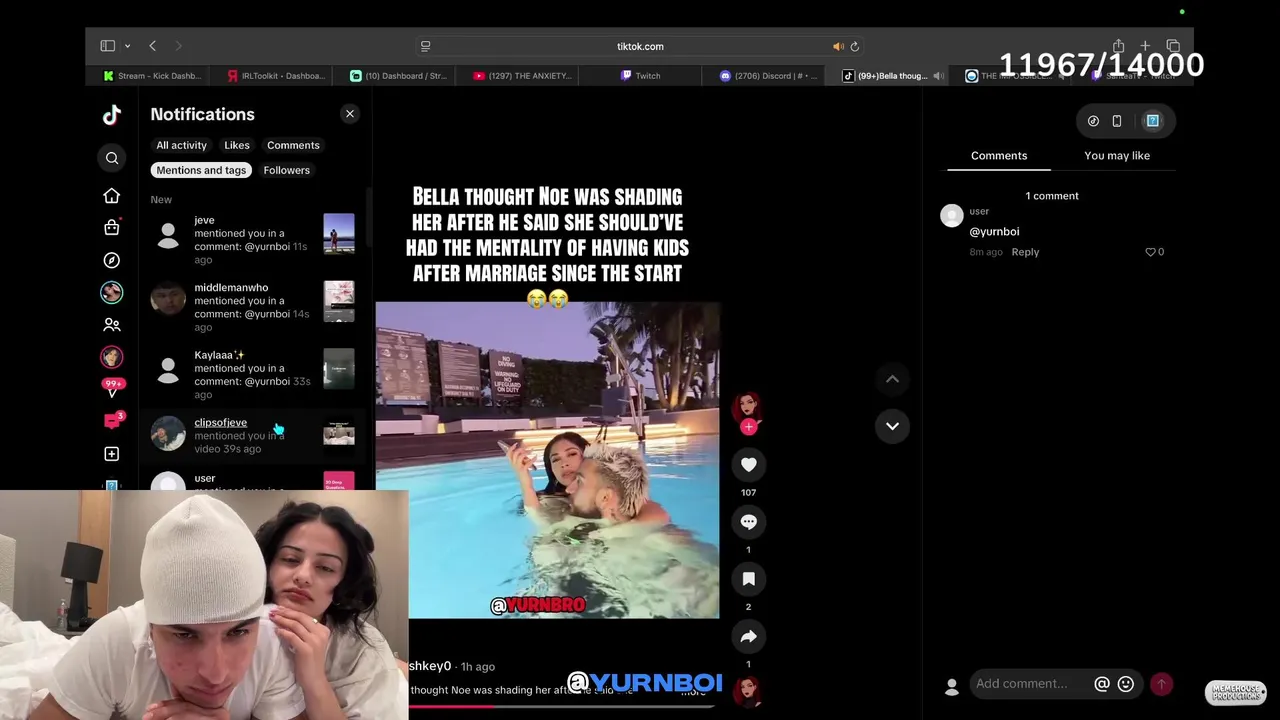
Task: Toggle the Safari sidebar button
Action: click(x=108, y=46)
